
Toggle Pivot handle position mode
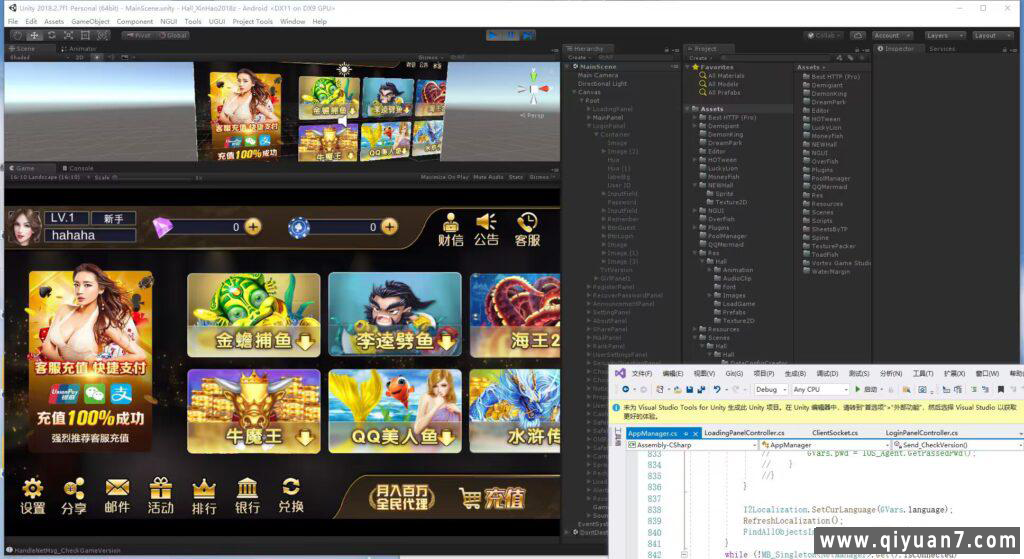(x=137, y=35)
